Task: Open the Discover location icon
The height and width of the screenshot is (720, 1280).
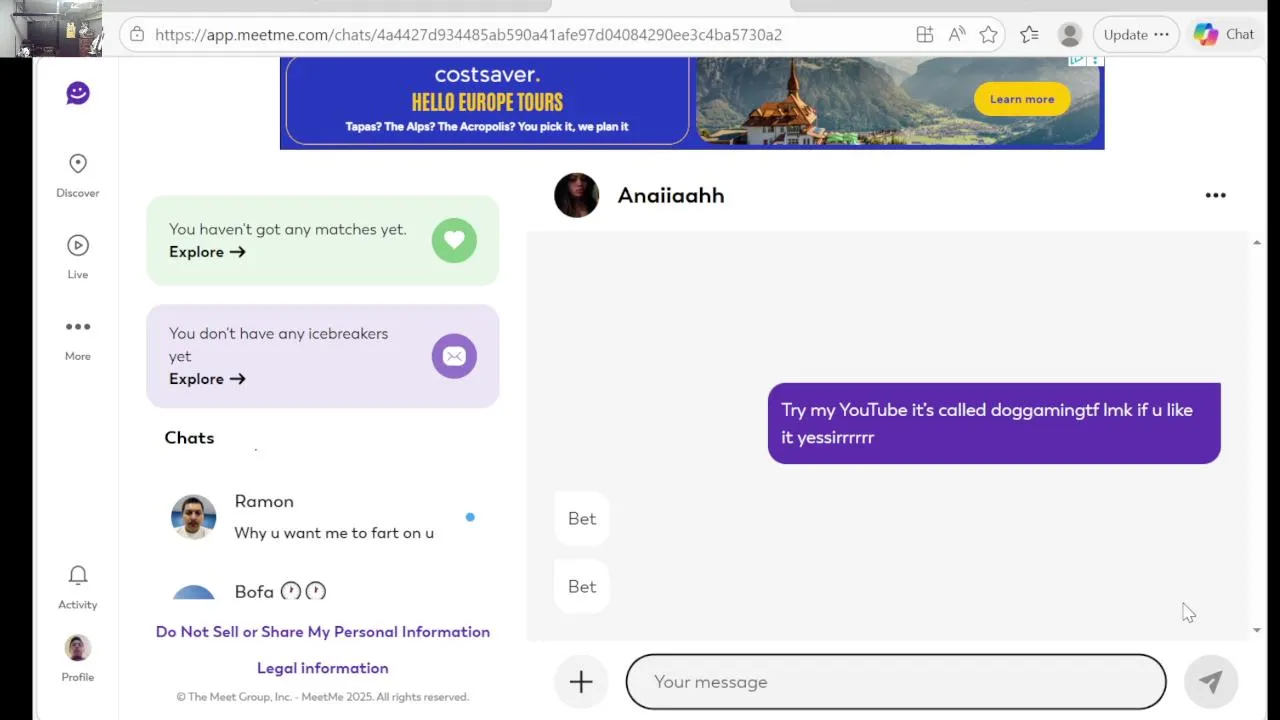Action: (x=78, y=163)
